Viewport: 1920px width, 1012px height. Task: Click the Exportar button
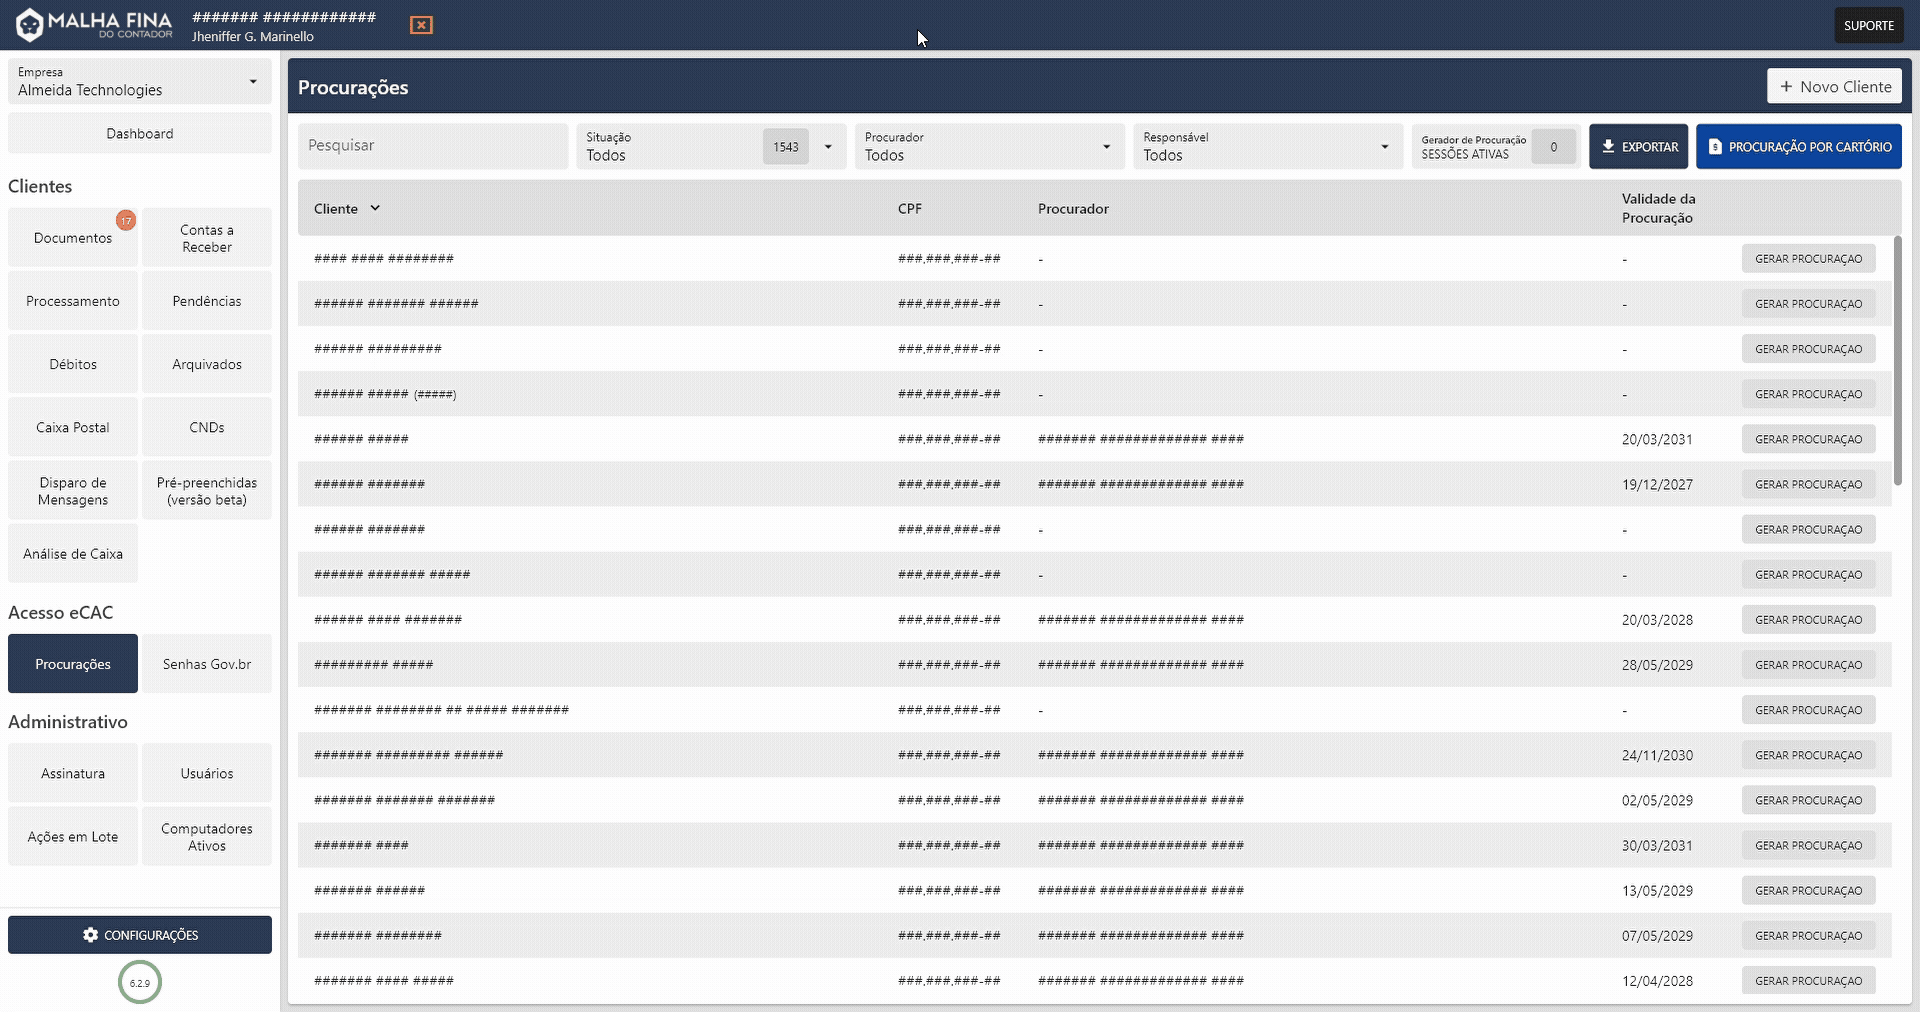(1638, 147)
